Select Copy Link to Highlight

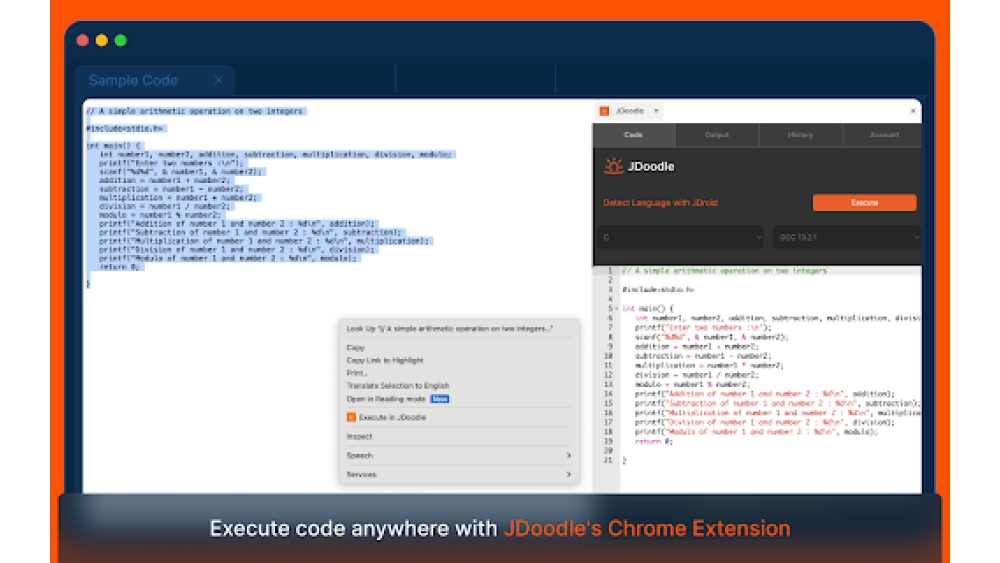click(385, 361)
